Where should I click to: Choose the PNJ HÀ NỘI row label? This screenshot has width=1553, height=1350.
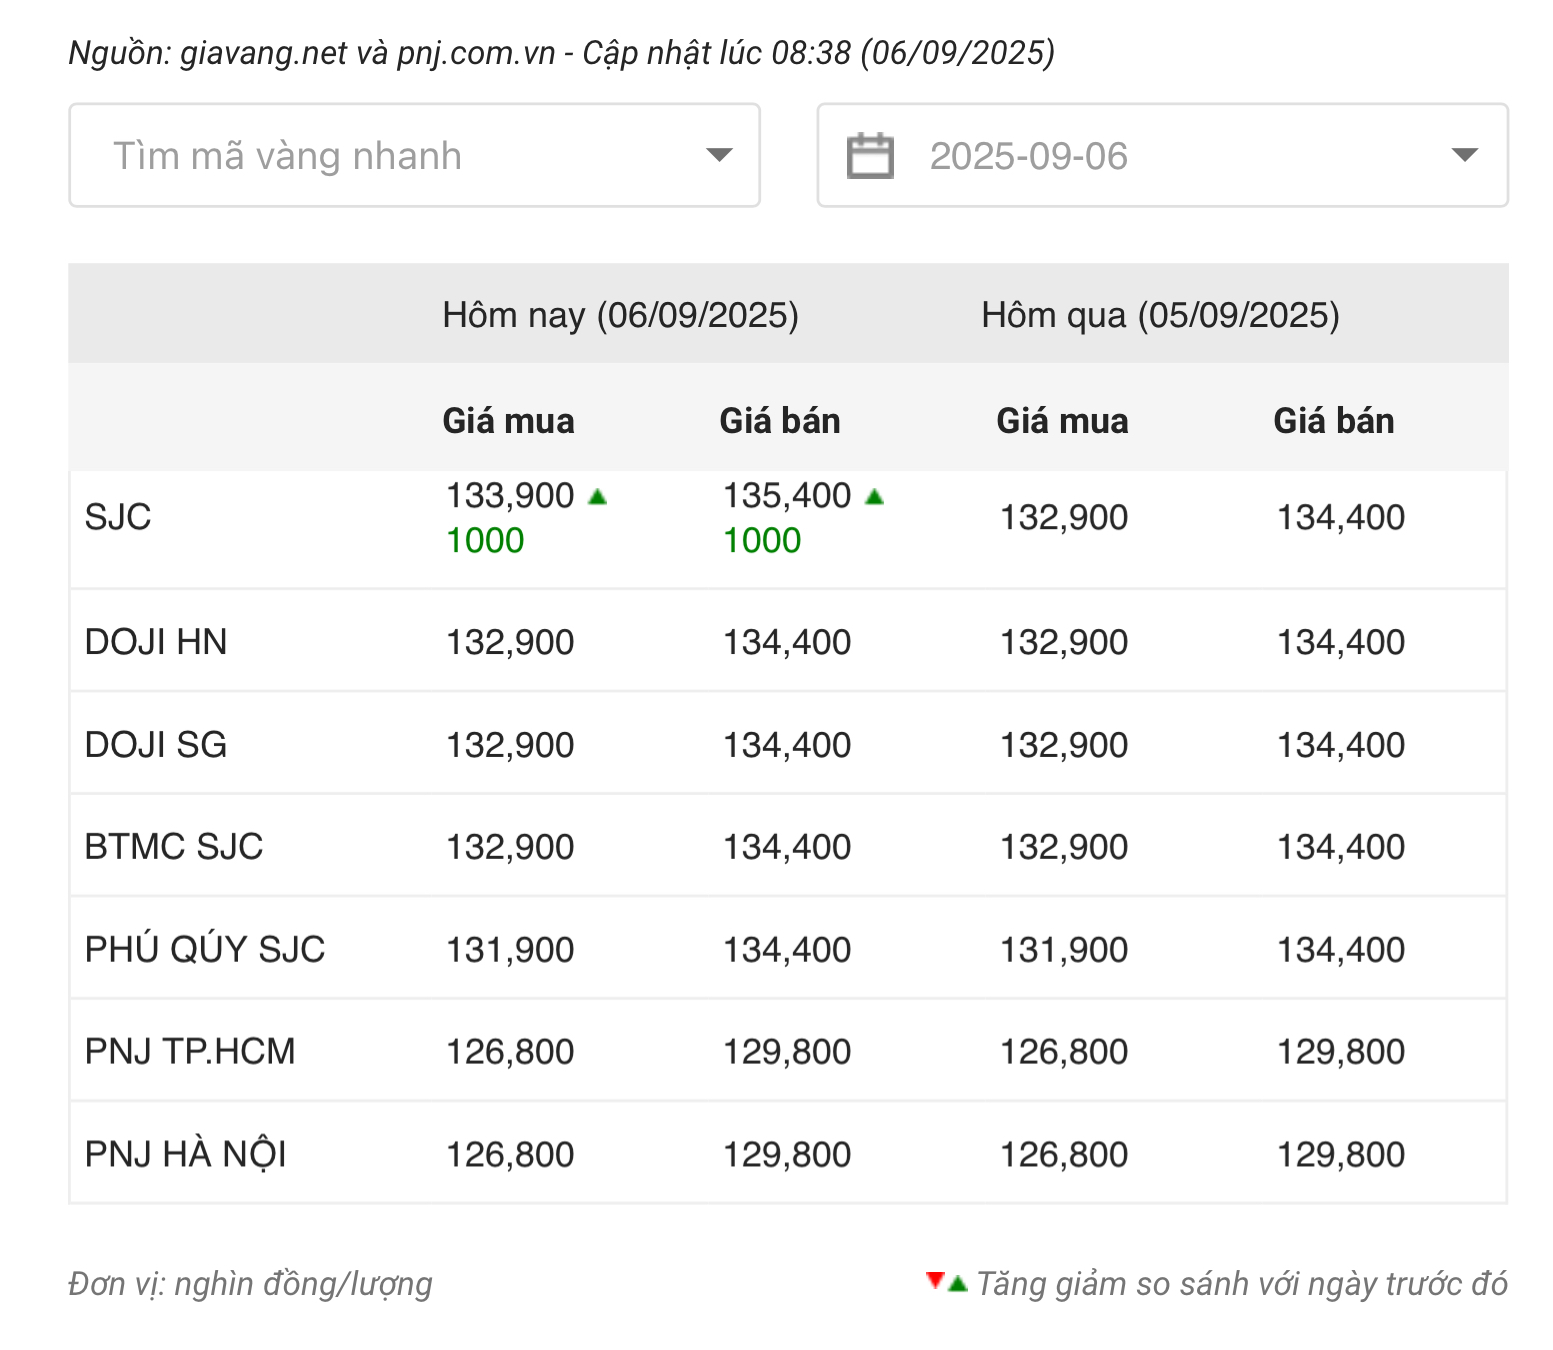[186, 1155]
